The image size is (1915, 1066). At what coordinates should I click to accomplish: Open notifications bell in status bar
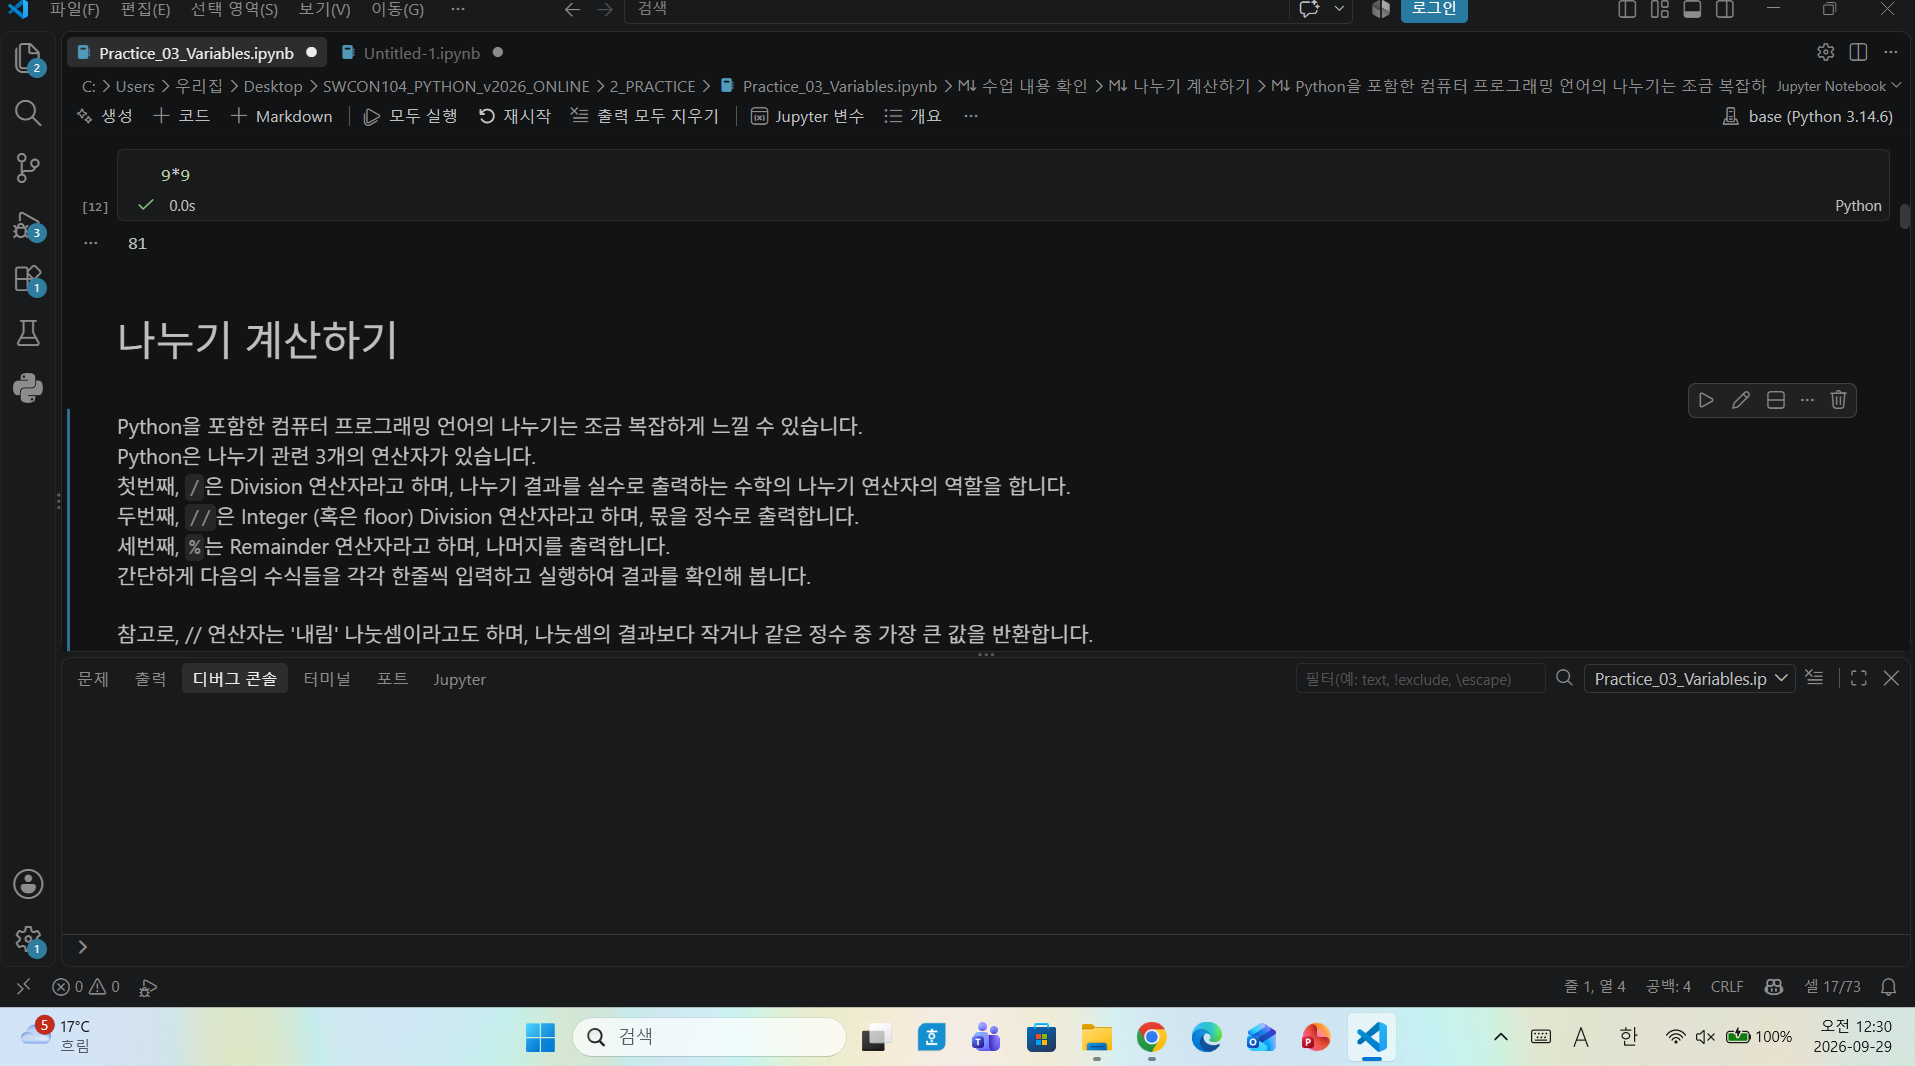click(1888, 987)
